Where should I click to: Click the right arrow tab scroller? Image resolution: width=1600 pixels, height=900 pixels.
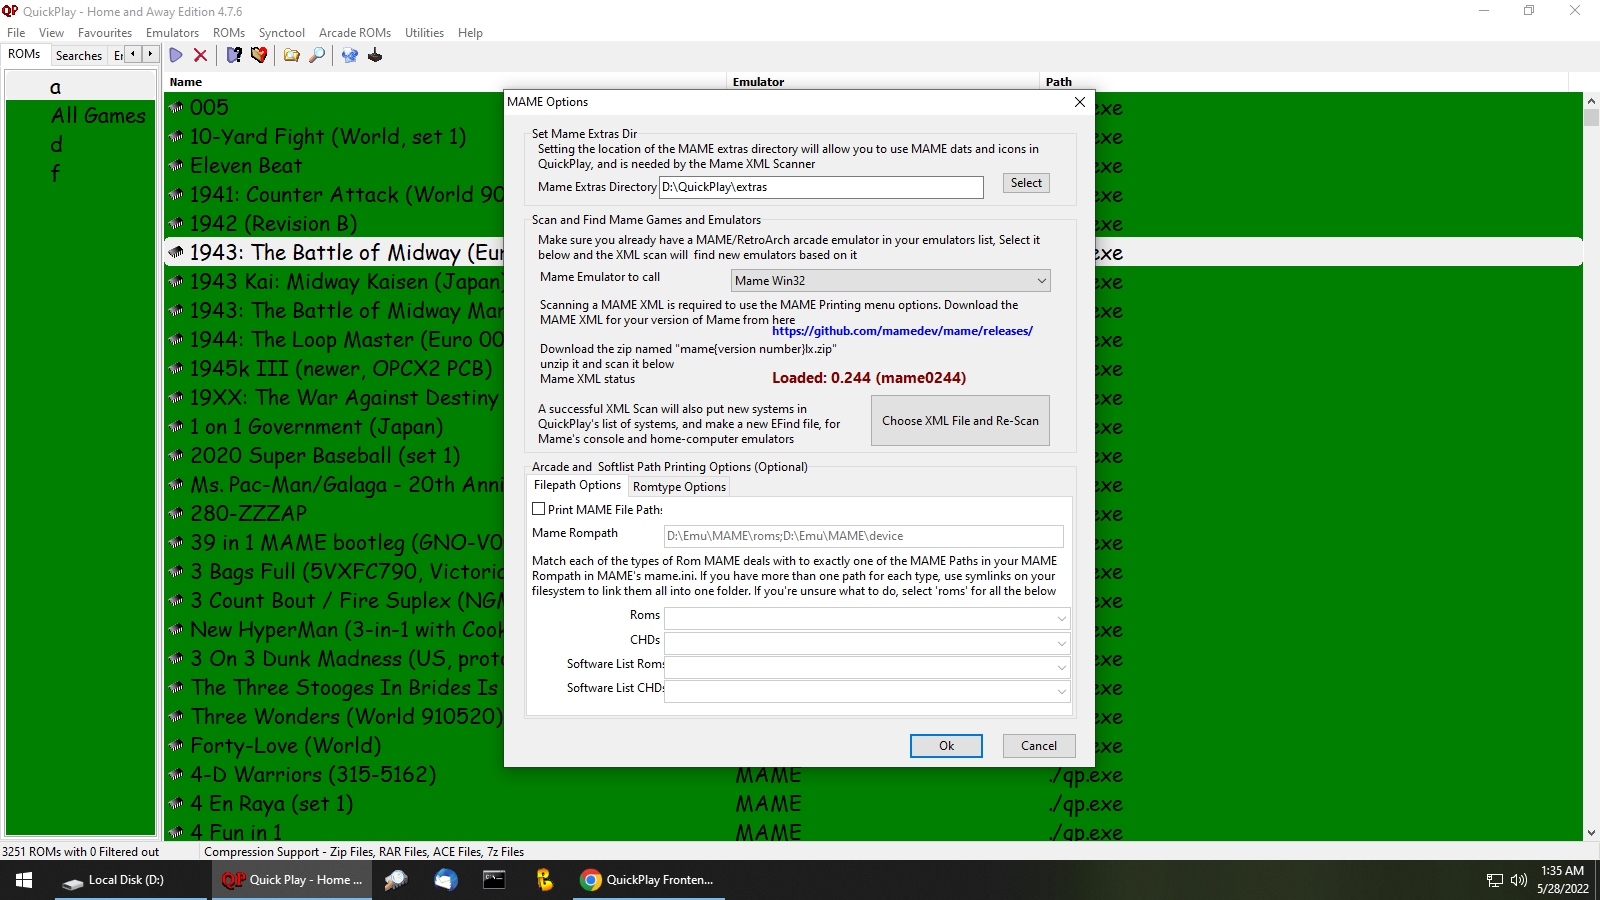pos(150,54)
